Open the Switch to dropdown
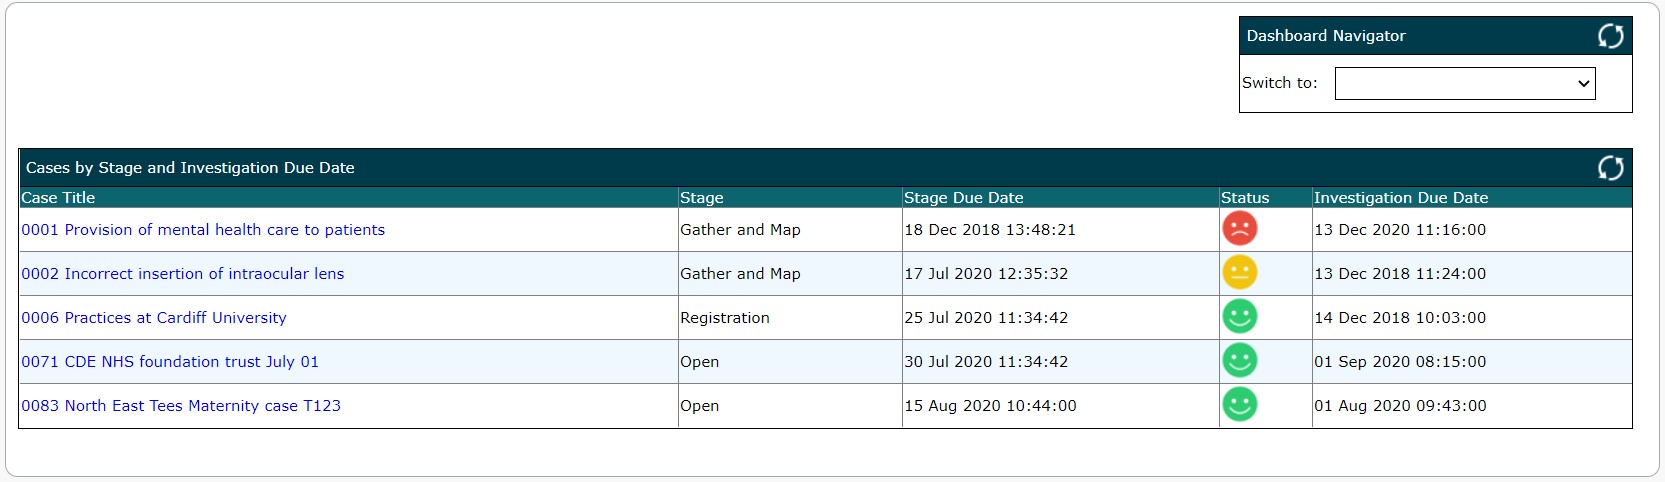This screenshot has height=482, width=1665. click(1465, 83)
